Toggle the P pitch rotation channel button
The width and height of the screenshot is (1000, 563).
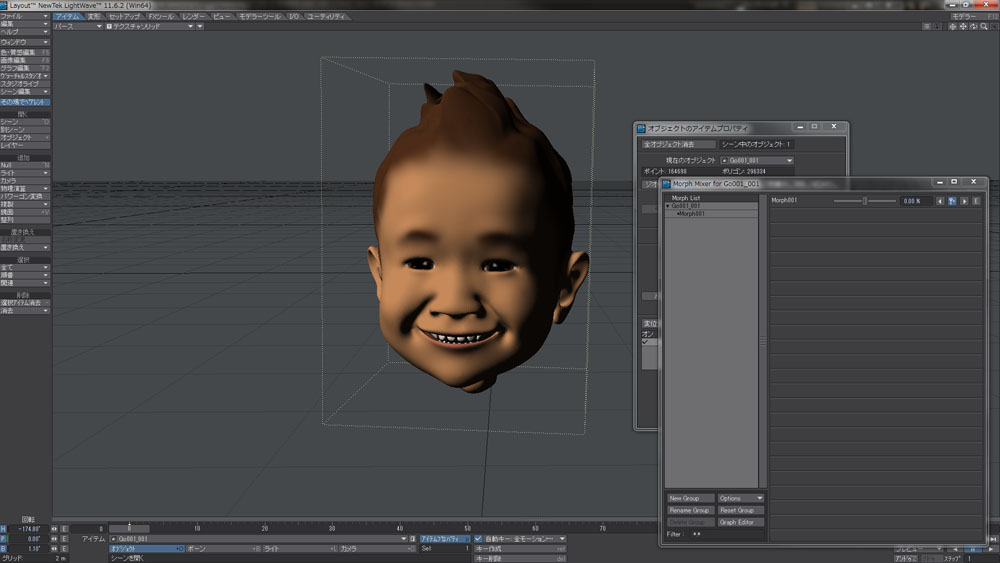[4, 538]
